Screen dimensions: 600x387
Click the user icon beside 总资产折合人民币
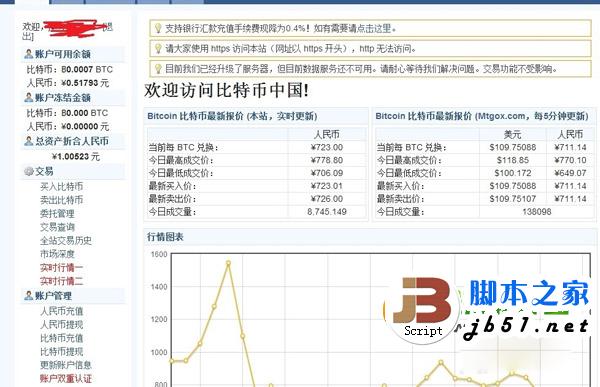28,141
